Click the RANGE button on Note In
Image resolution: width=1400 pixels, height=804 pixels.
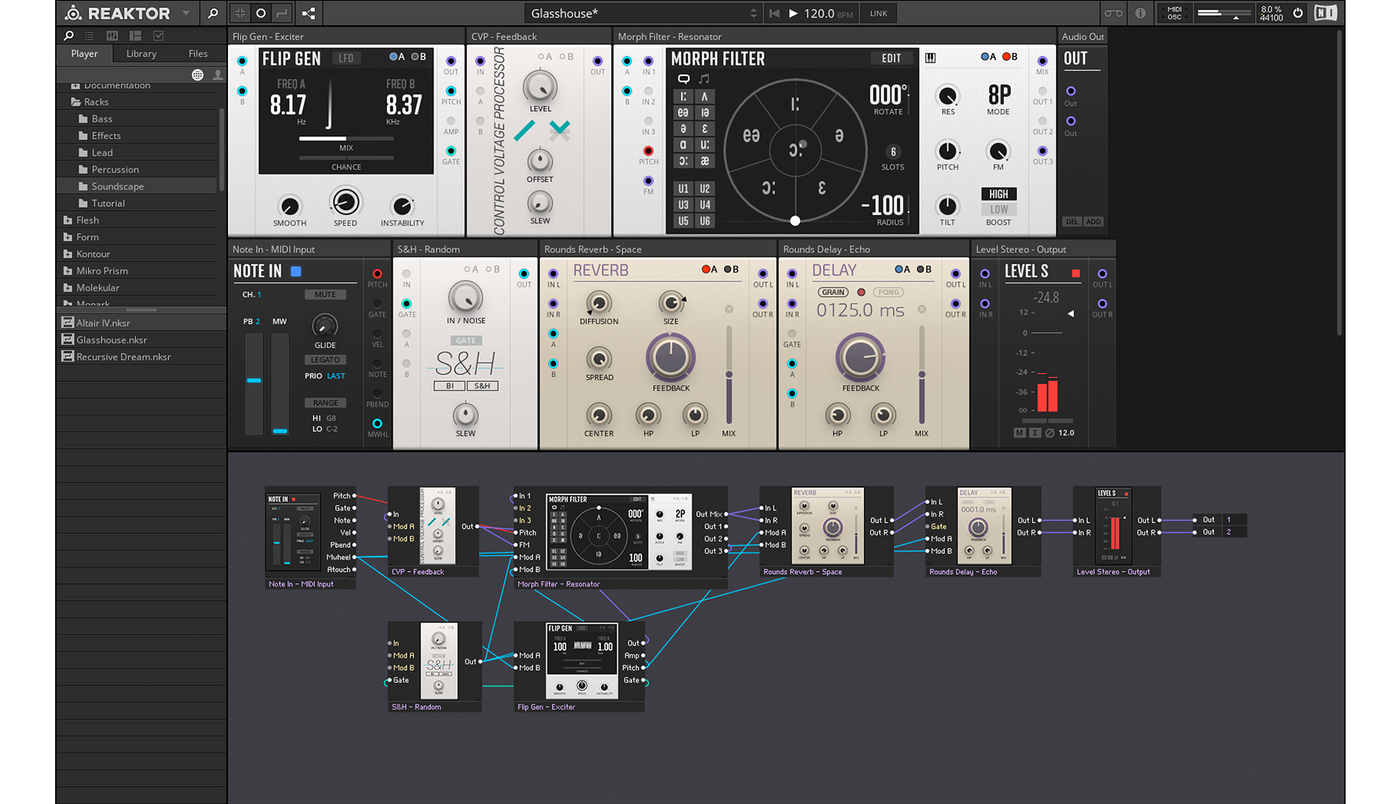(325, 403)
